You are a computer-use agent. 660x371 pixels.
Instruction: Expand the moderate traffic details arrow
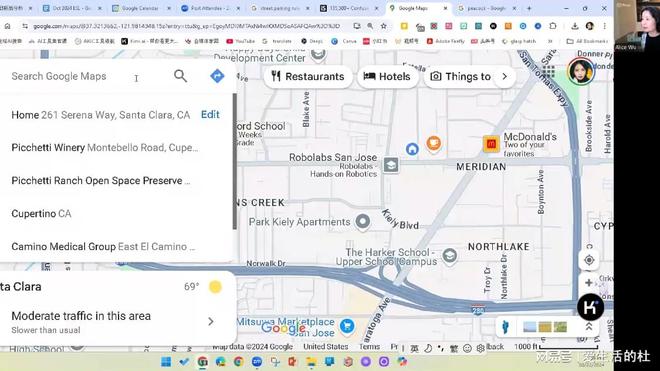pyautogui.click(x=211, y=322)
